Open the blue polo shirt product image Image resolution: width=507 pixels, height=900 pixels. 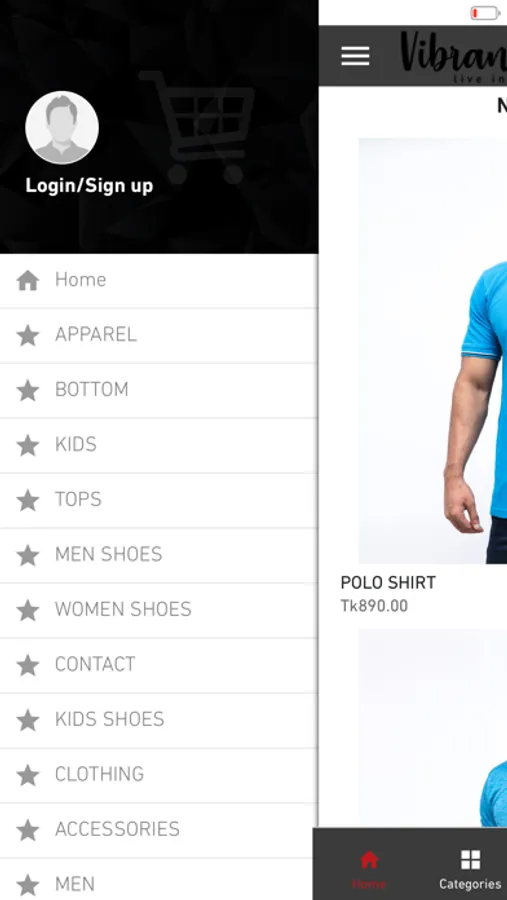click(433, 351)
